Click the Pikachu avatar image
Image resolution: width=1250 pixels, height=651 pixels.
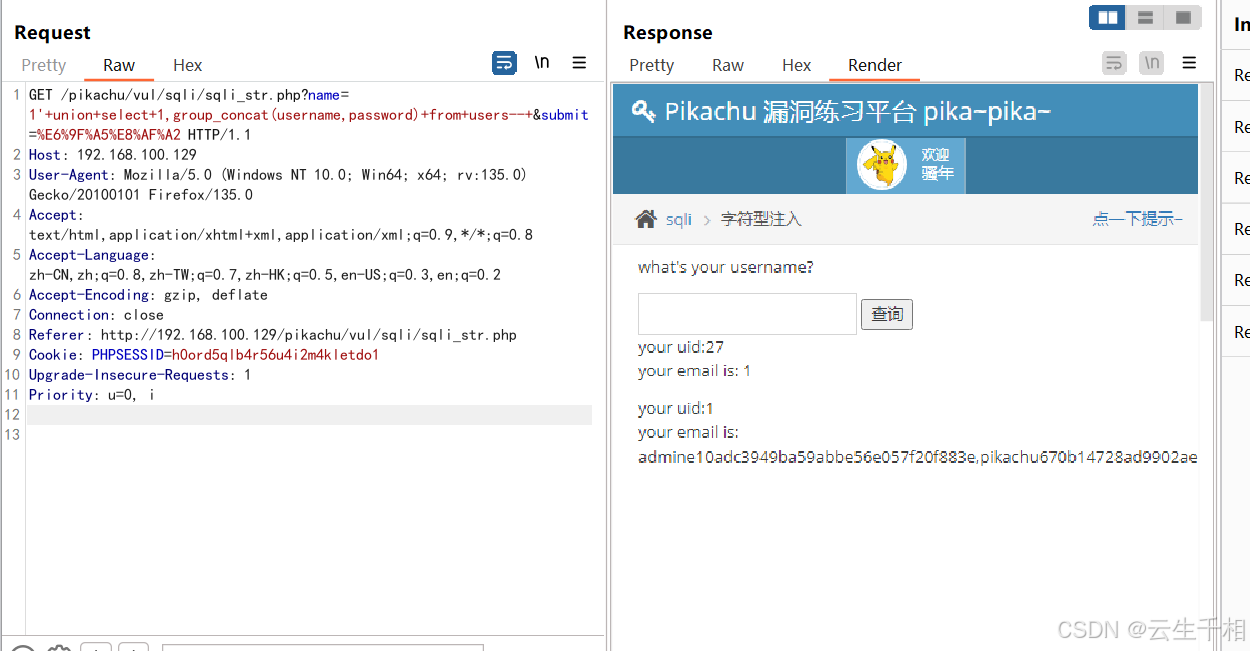click(882, 165)
